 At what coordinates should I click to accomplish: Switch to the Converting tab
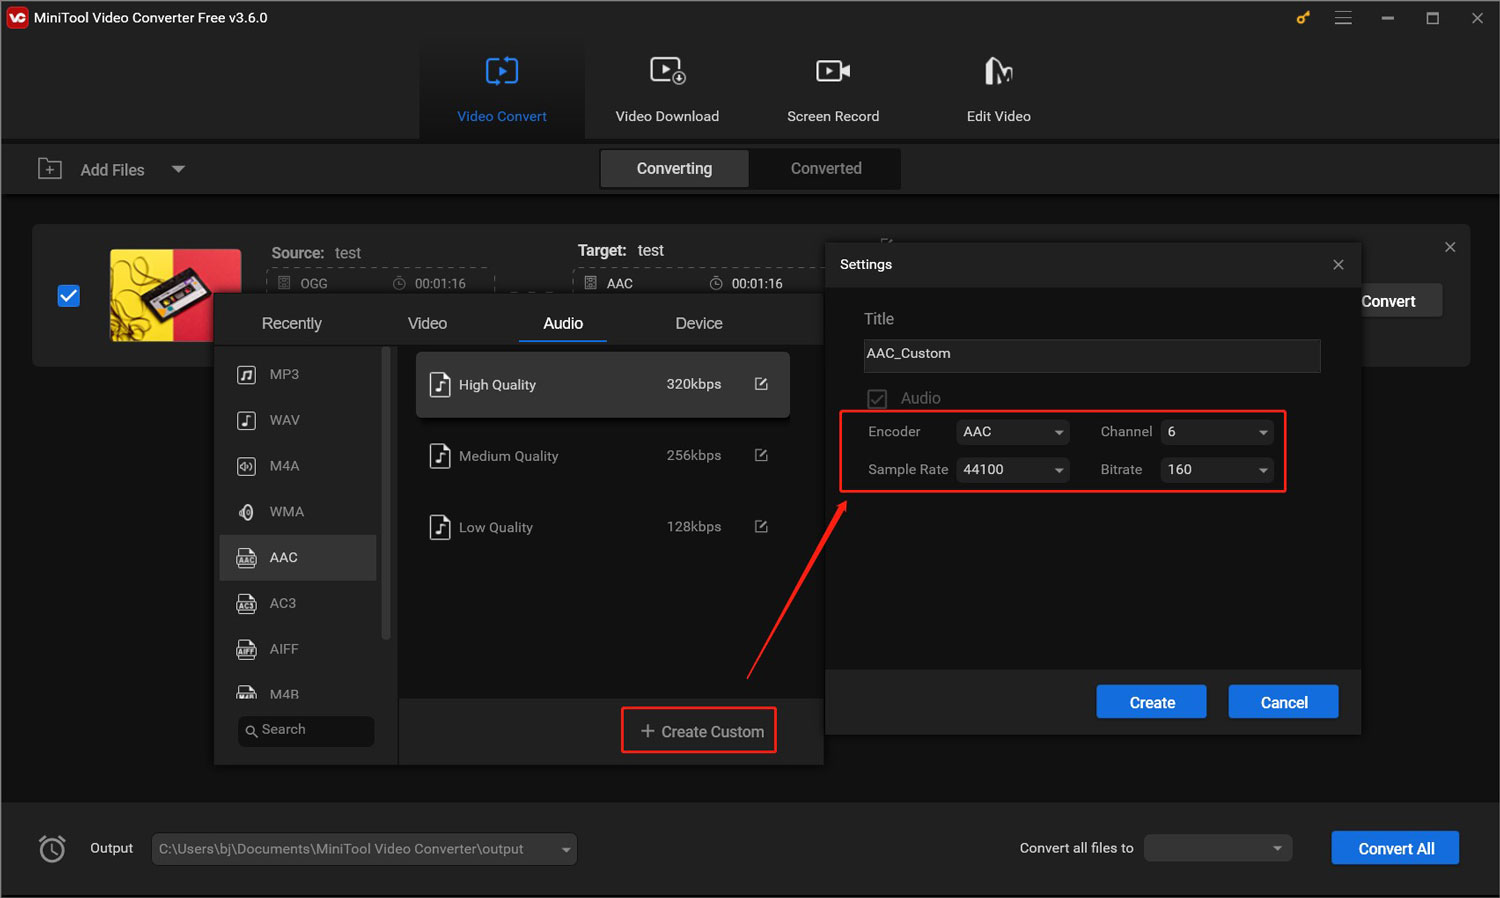tap(674, 168)
